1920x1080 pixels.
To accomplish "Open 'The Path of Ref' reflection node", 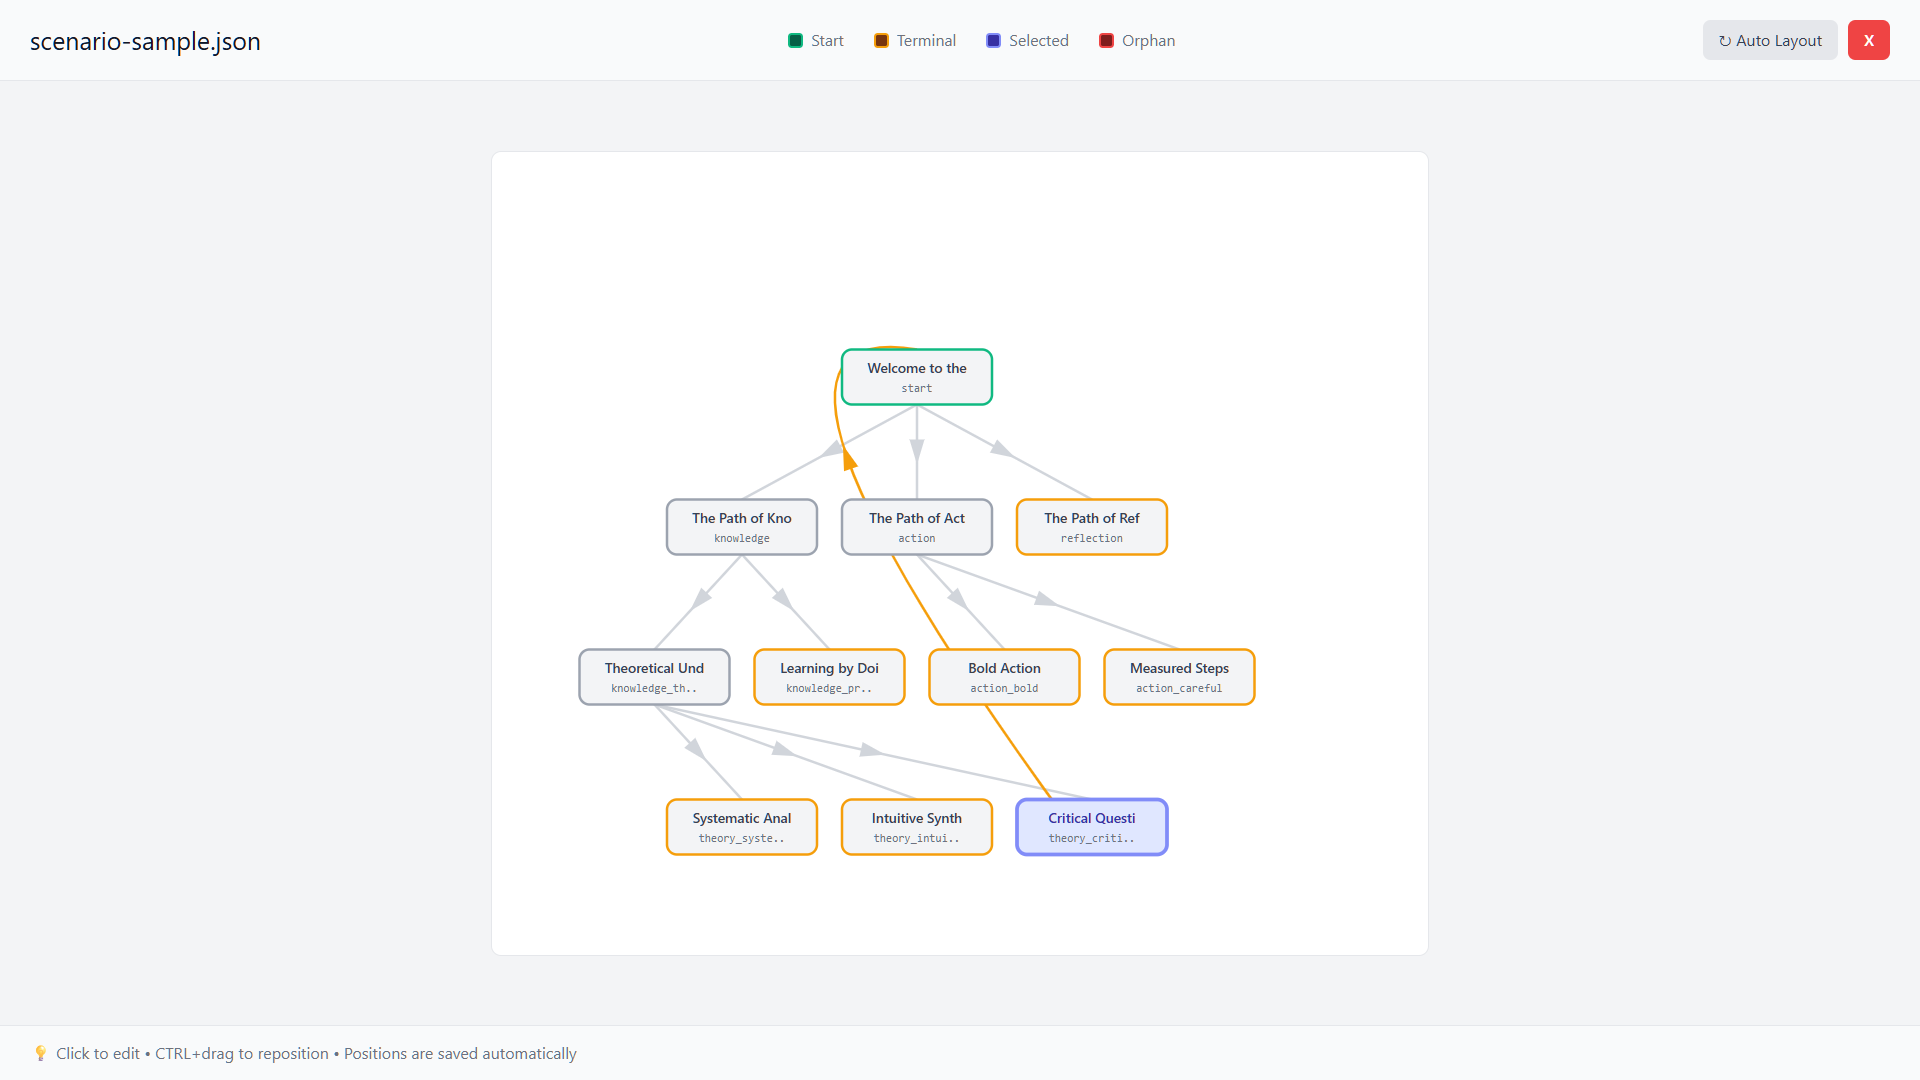I will [x=1091, y=527].
